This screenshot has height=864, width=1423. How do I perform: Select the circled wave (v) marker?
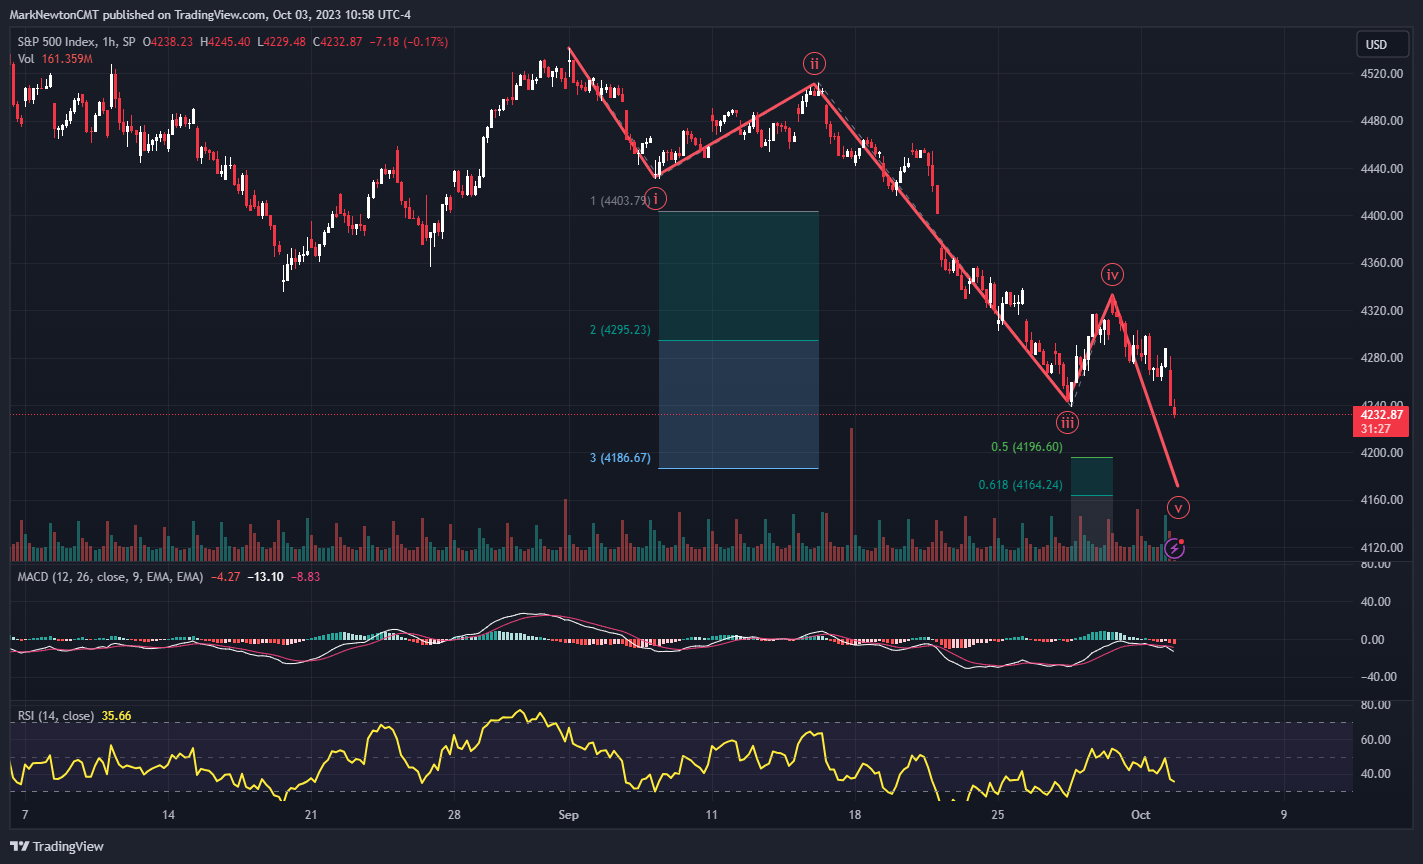point(1178,507)
